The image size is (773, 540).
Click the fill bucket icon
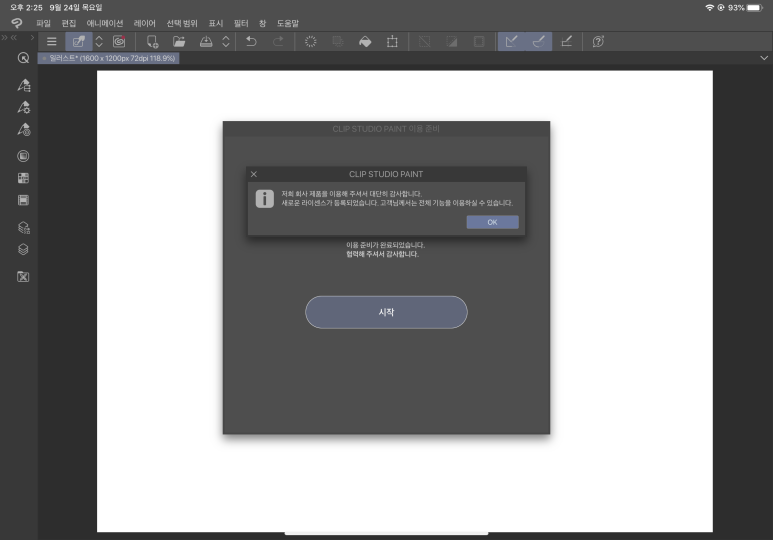click(365, 41)
